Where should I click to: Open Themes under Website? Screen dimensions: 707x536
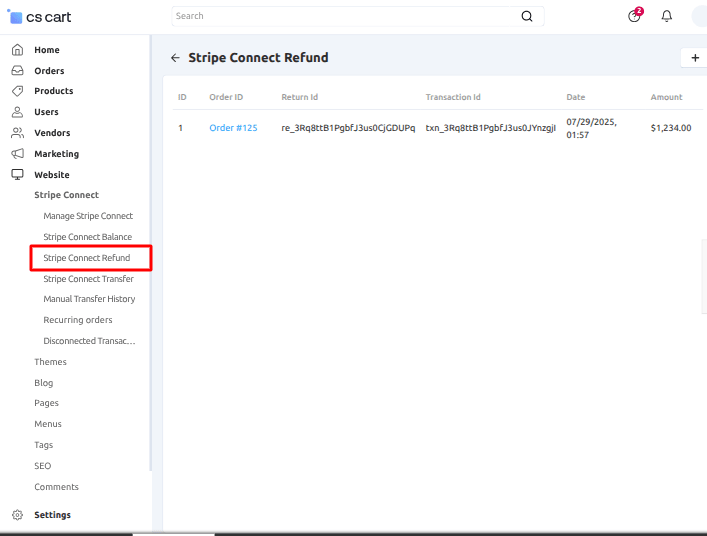[x=50, y=362]
